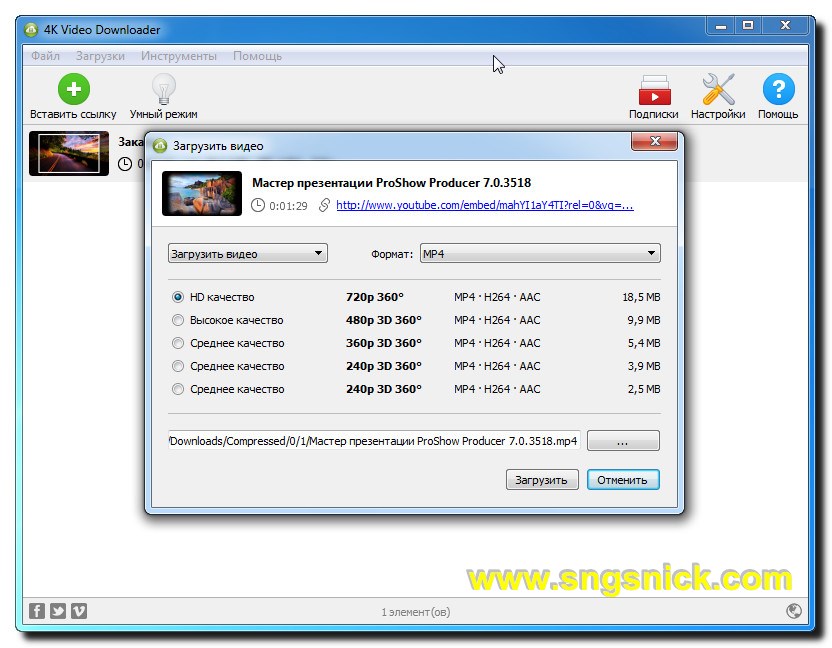Click the 0:01:29 duration text
832x648 pixels.
[x=288, y=206]
